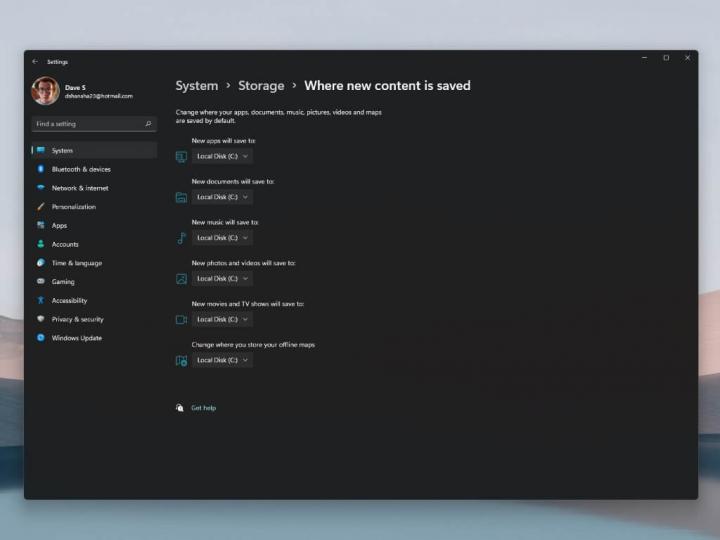This screenshot has height=540, width=720.
Task: Click the Windows Update circular arrows icon
Action: tap(41, 338)
